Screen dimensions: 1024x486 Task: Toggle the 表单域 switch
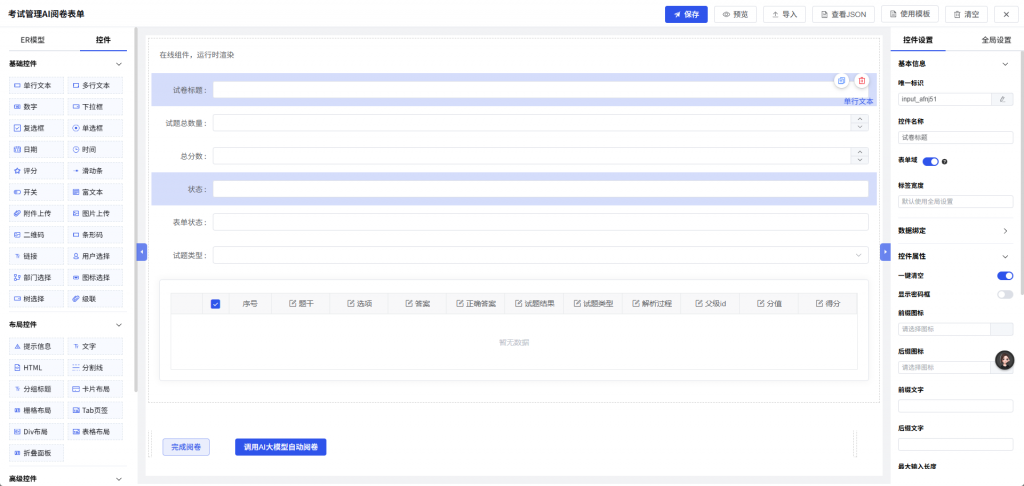click(x=931, y=161)
